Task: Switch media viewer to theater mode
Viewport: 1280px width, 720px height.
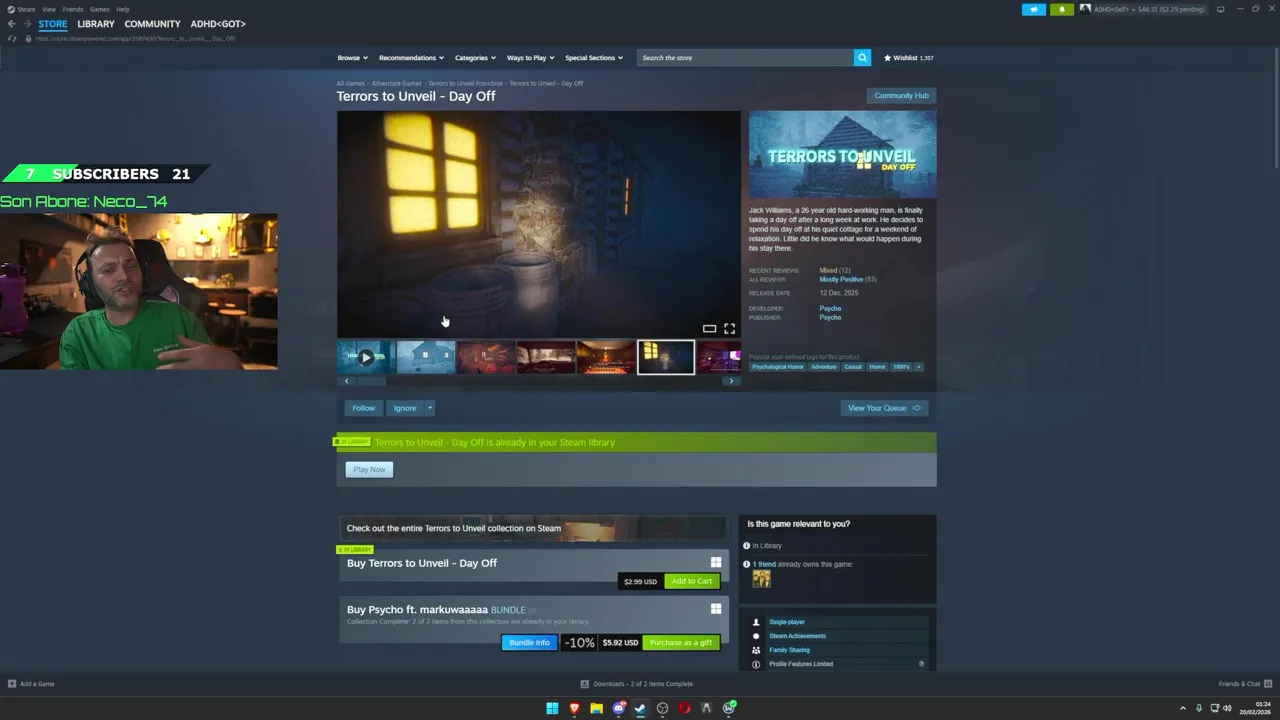Action: click(x=709, y=328)
